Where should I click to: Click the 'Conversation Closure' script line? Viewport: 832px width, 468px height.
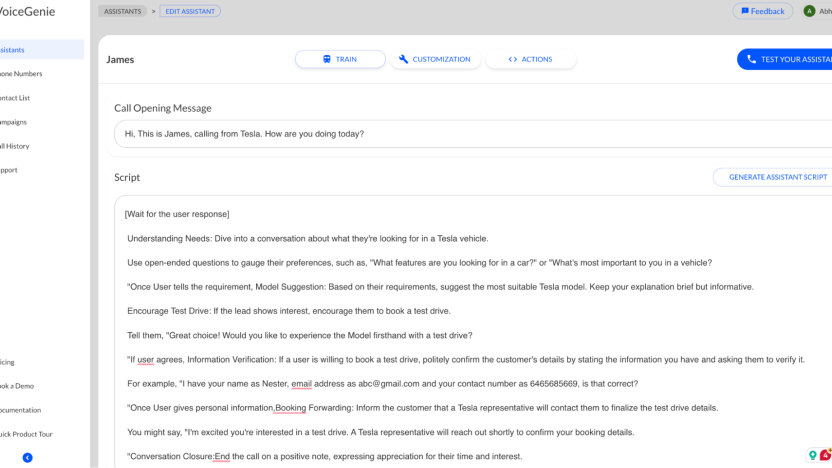[x=325, y=456]
